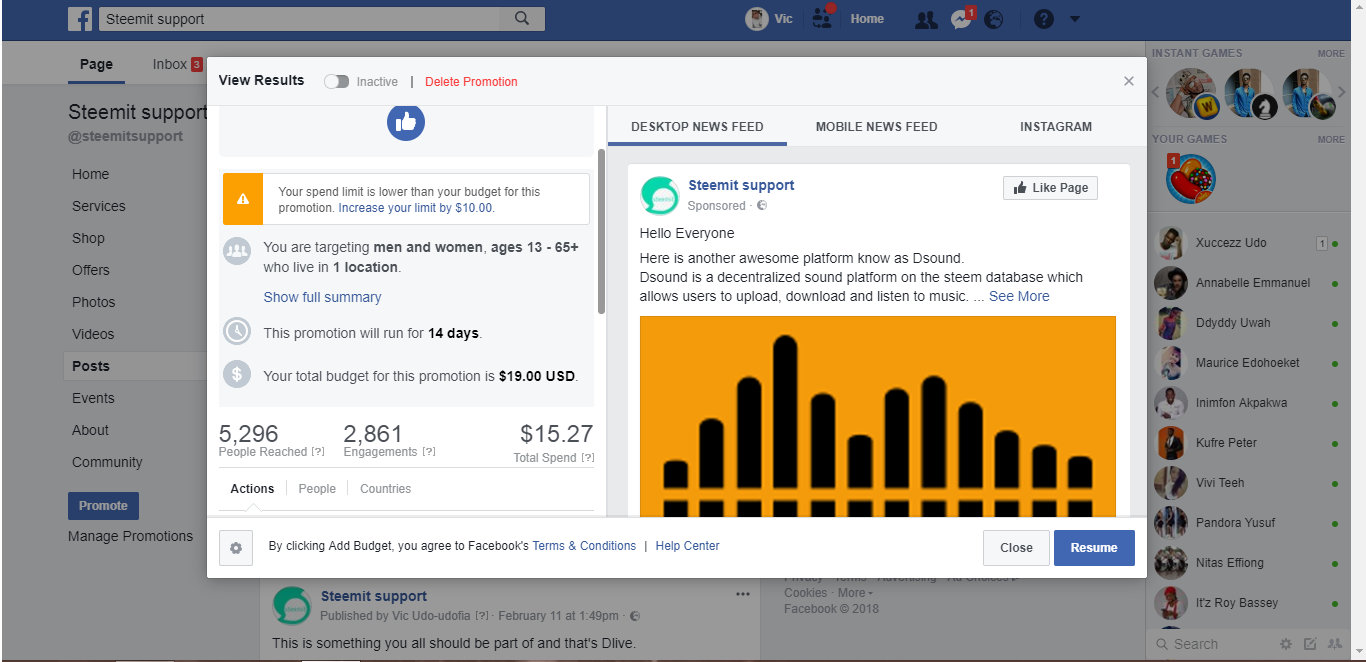1366x662 pixels.
Task: Click the chat Search field
Action: click(1212, 644)
